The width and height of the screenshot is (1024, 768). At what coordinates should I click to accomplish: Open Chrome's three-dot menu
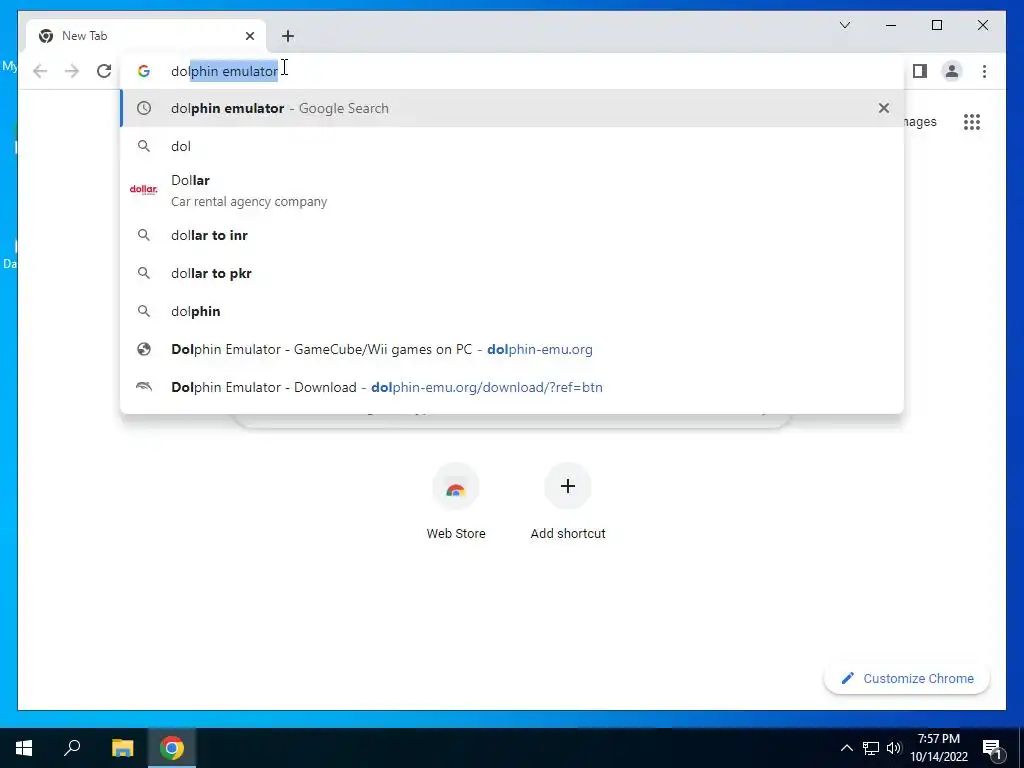tap(984, 71)
